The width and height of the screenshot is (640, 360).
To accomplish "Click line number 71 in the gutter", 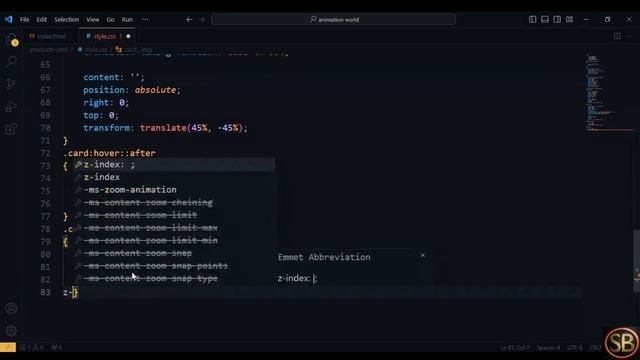I will [x=45, y=140].
